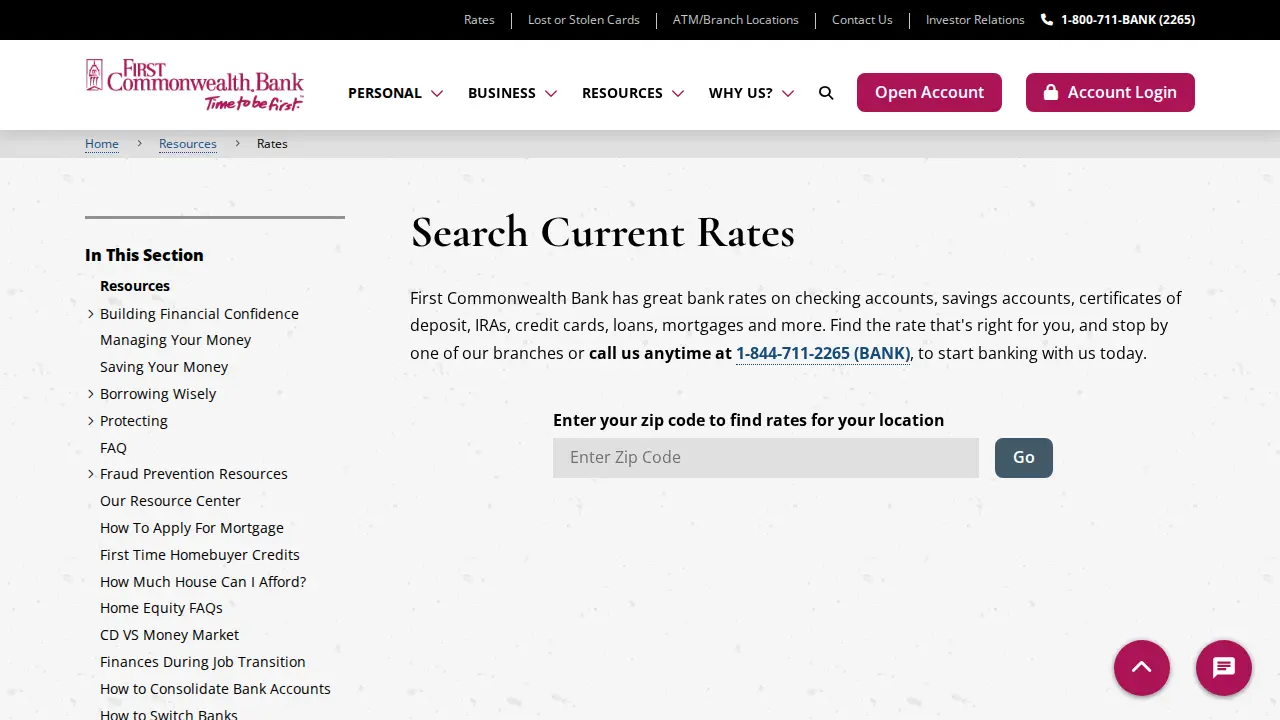Expand the Borrowing Wisely chevron
The width and height of the screenshot is (1280, 720).
click(91, 394)
